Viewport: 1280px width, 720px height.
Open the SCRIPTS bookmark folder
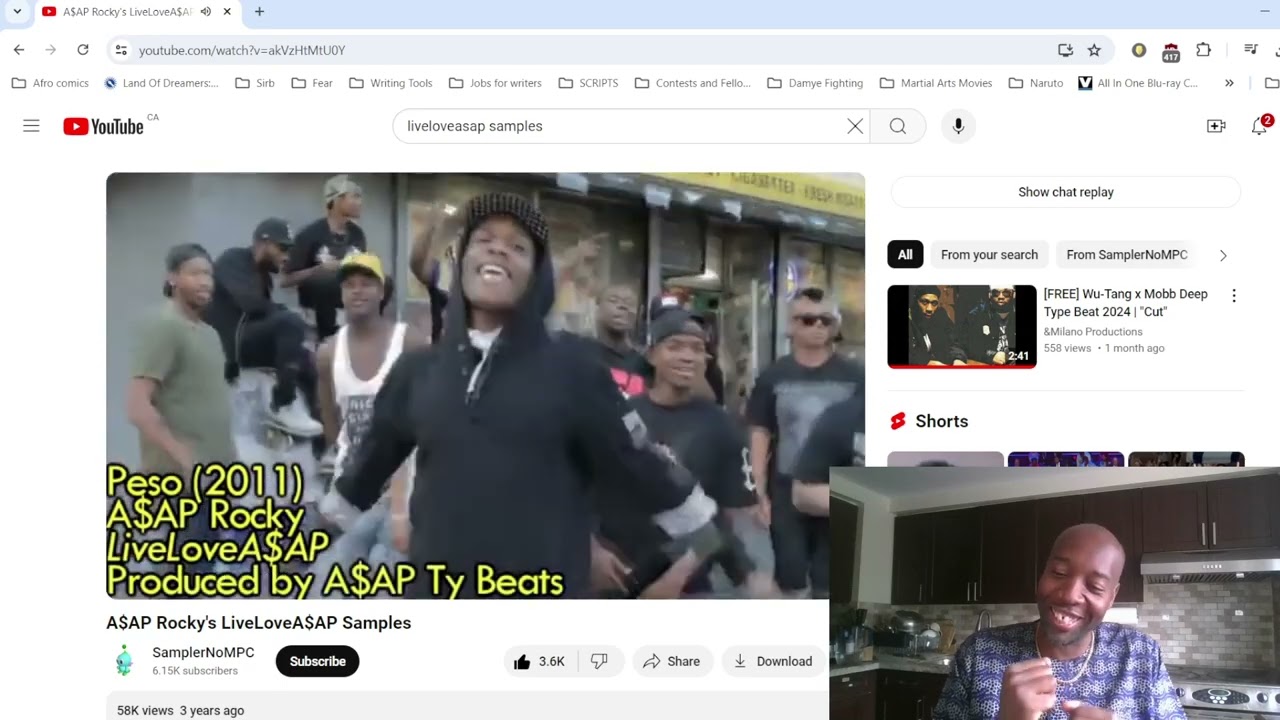click(x=588, y=83)
